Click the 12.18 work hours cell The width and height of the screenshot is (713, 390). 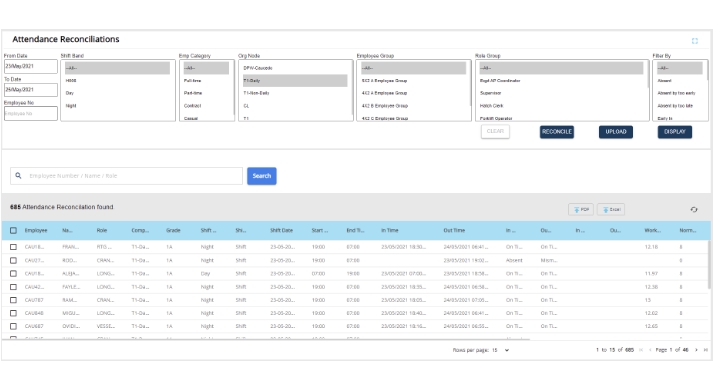click(x=651, y=247)
